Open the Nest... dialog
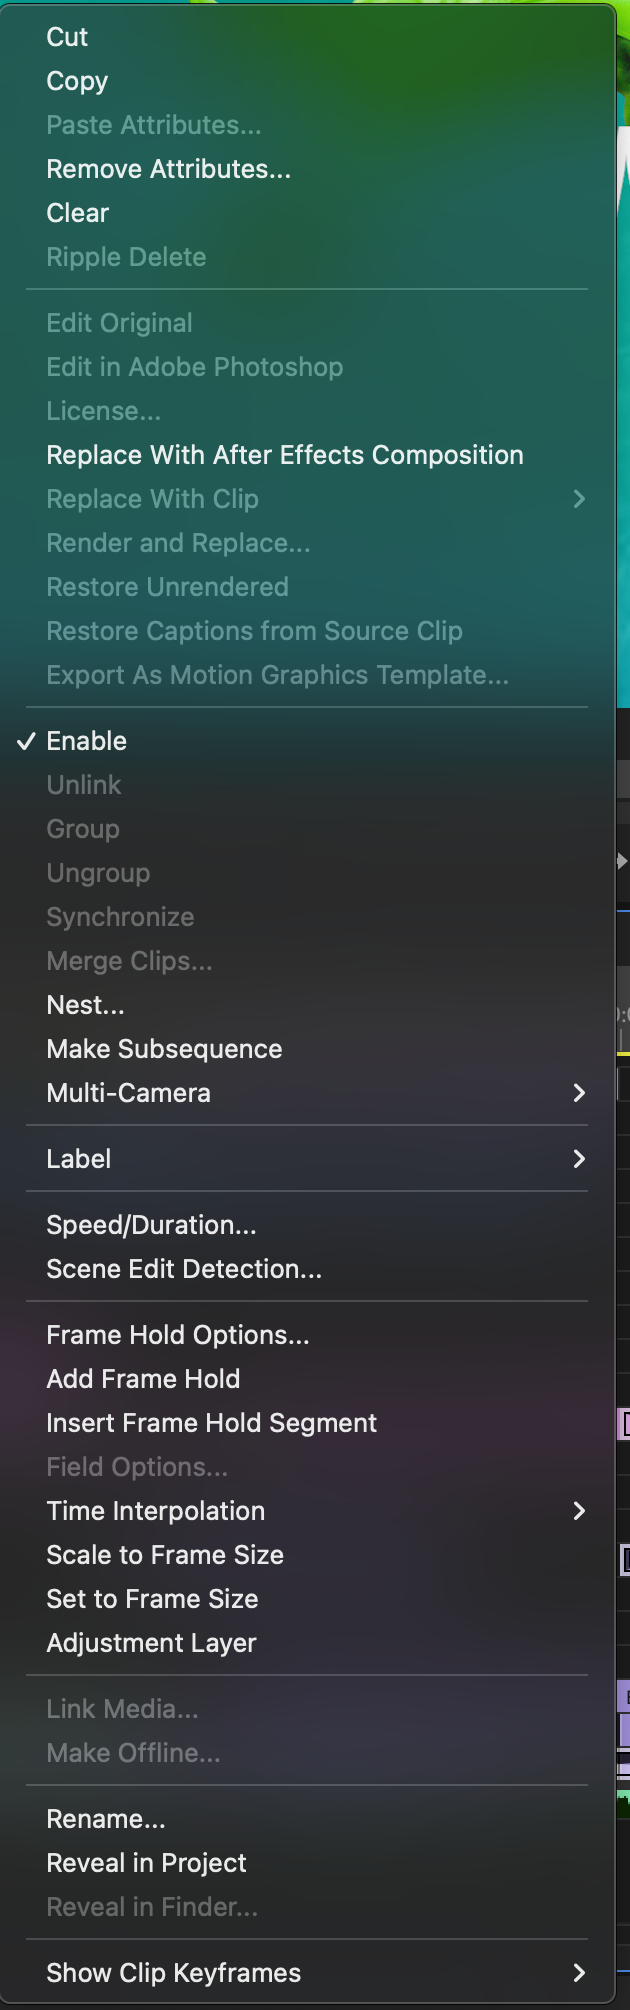The height and width of the screenshot is (2010, 630). pyautogui.click(x=85, y=1005)
